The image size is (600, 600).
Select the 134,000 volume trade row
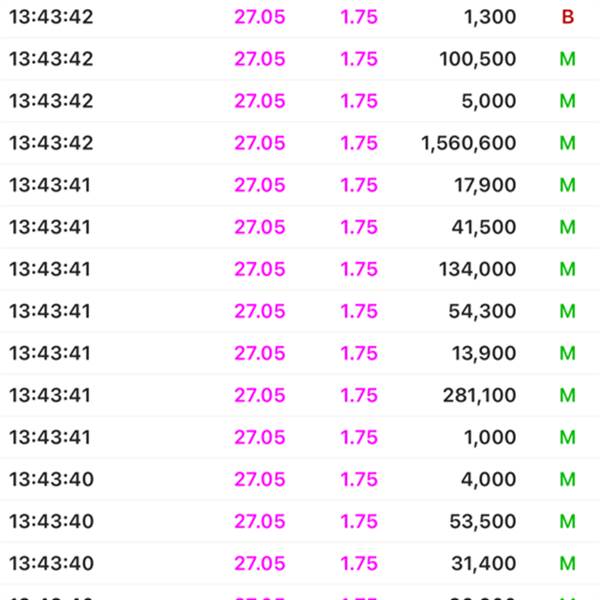point(300,269)
